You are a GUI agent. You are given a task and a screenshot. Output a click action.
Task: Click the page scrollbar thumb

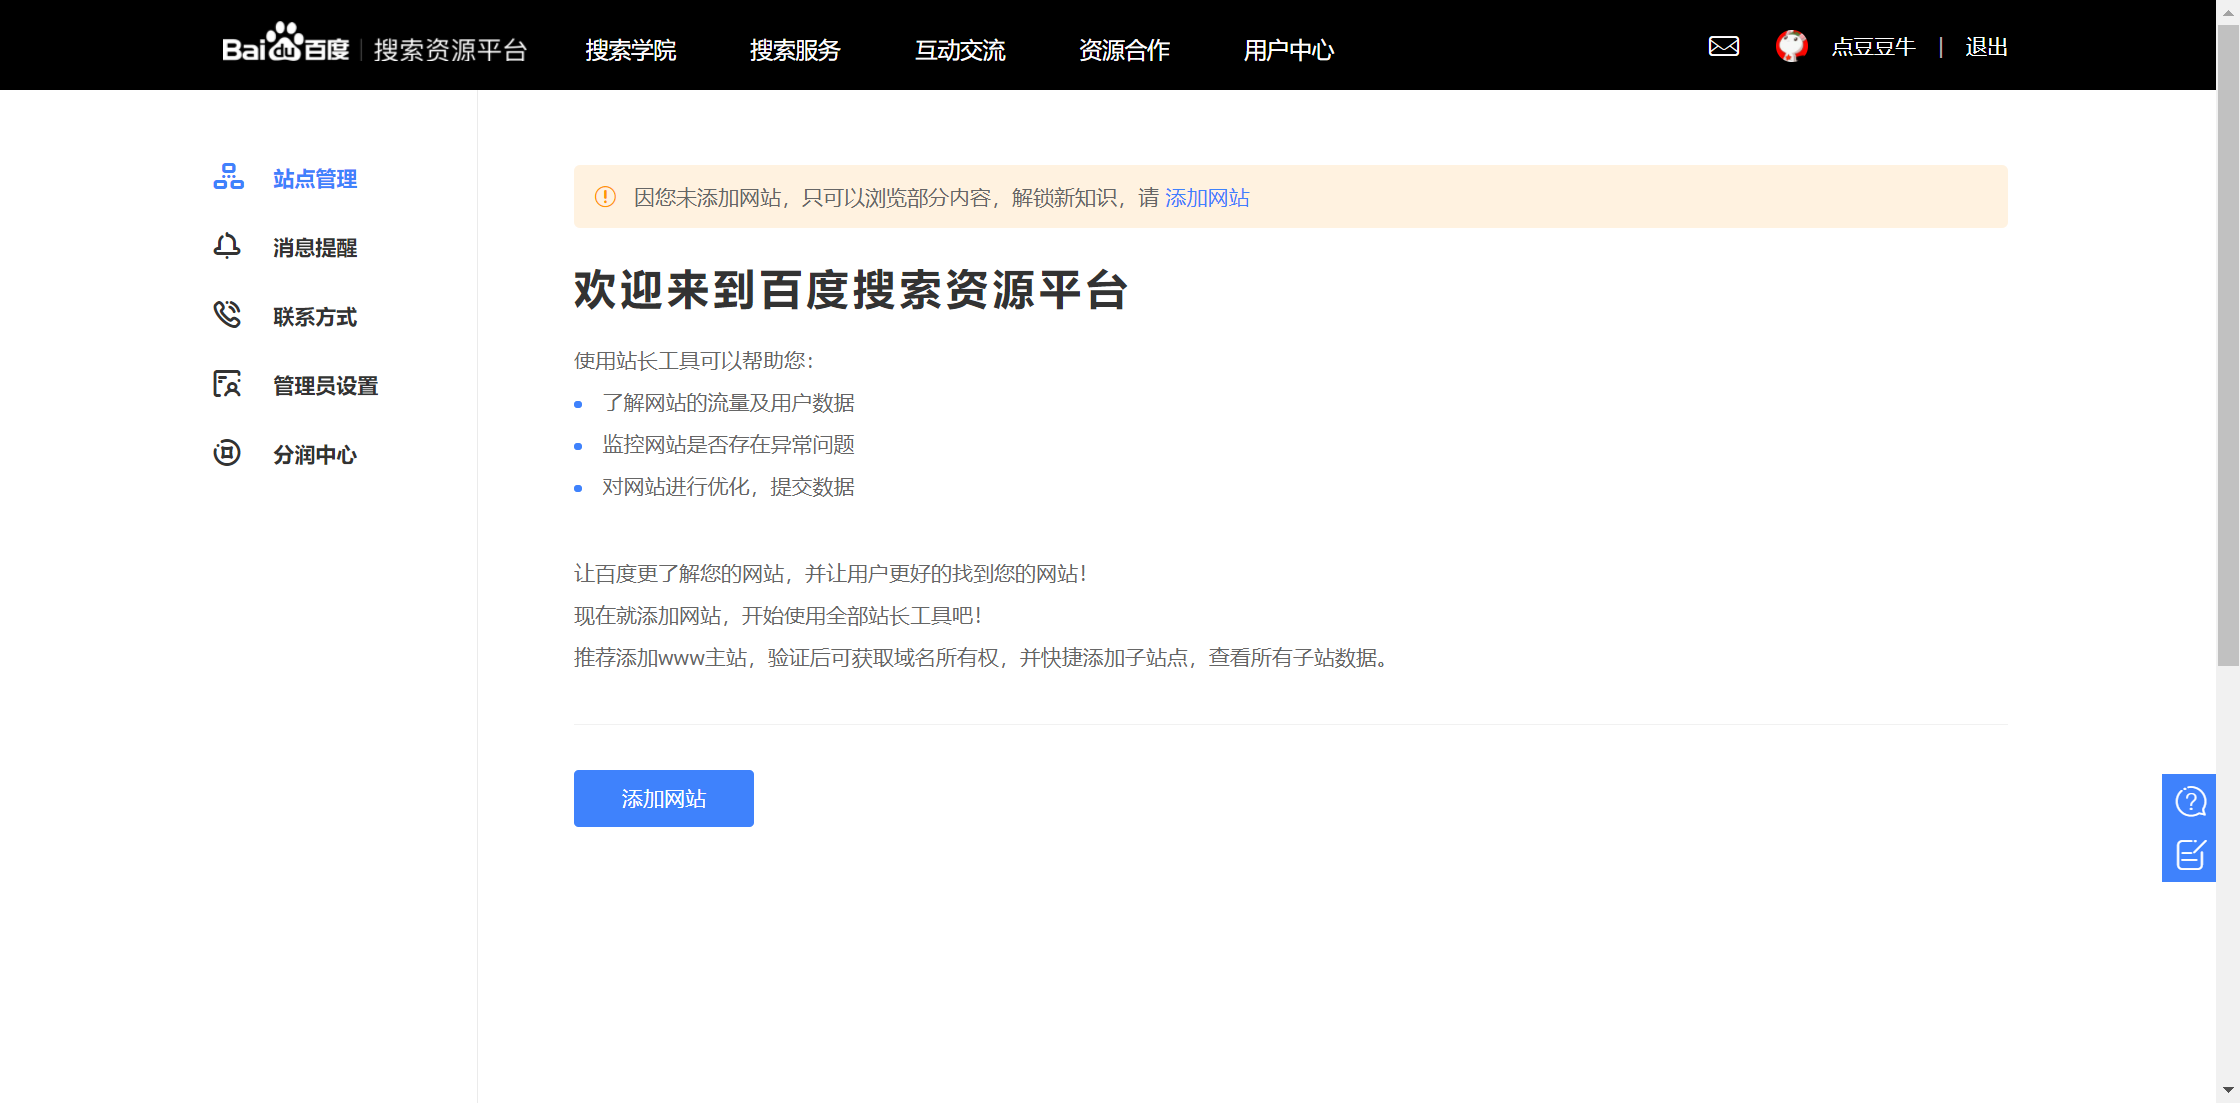[2228, 345]
